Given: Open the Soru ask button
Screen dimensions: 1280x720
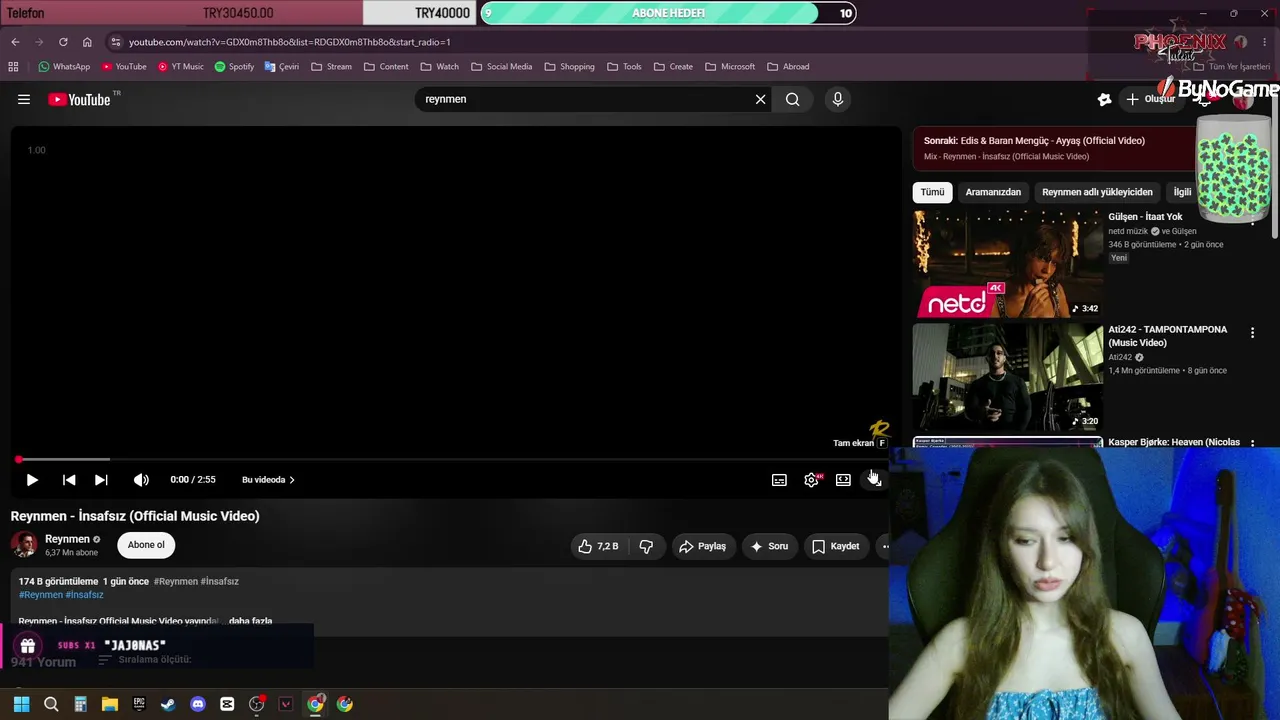Looking at the screenshot, I should tap(770, 546).
